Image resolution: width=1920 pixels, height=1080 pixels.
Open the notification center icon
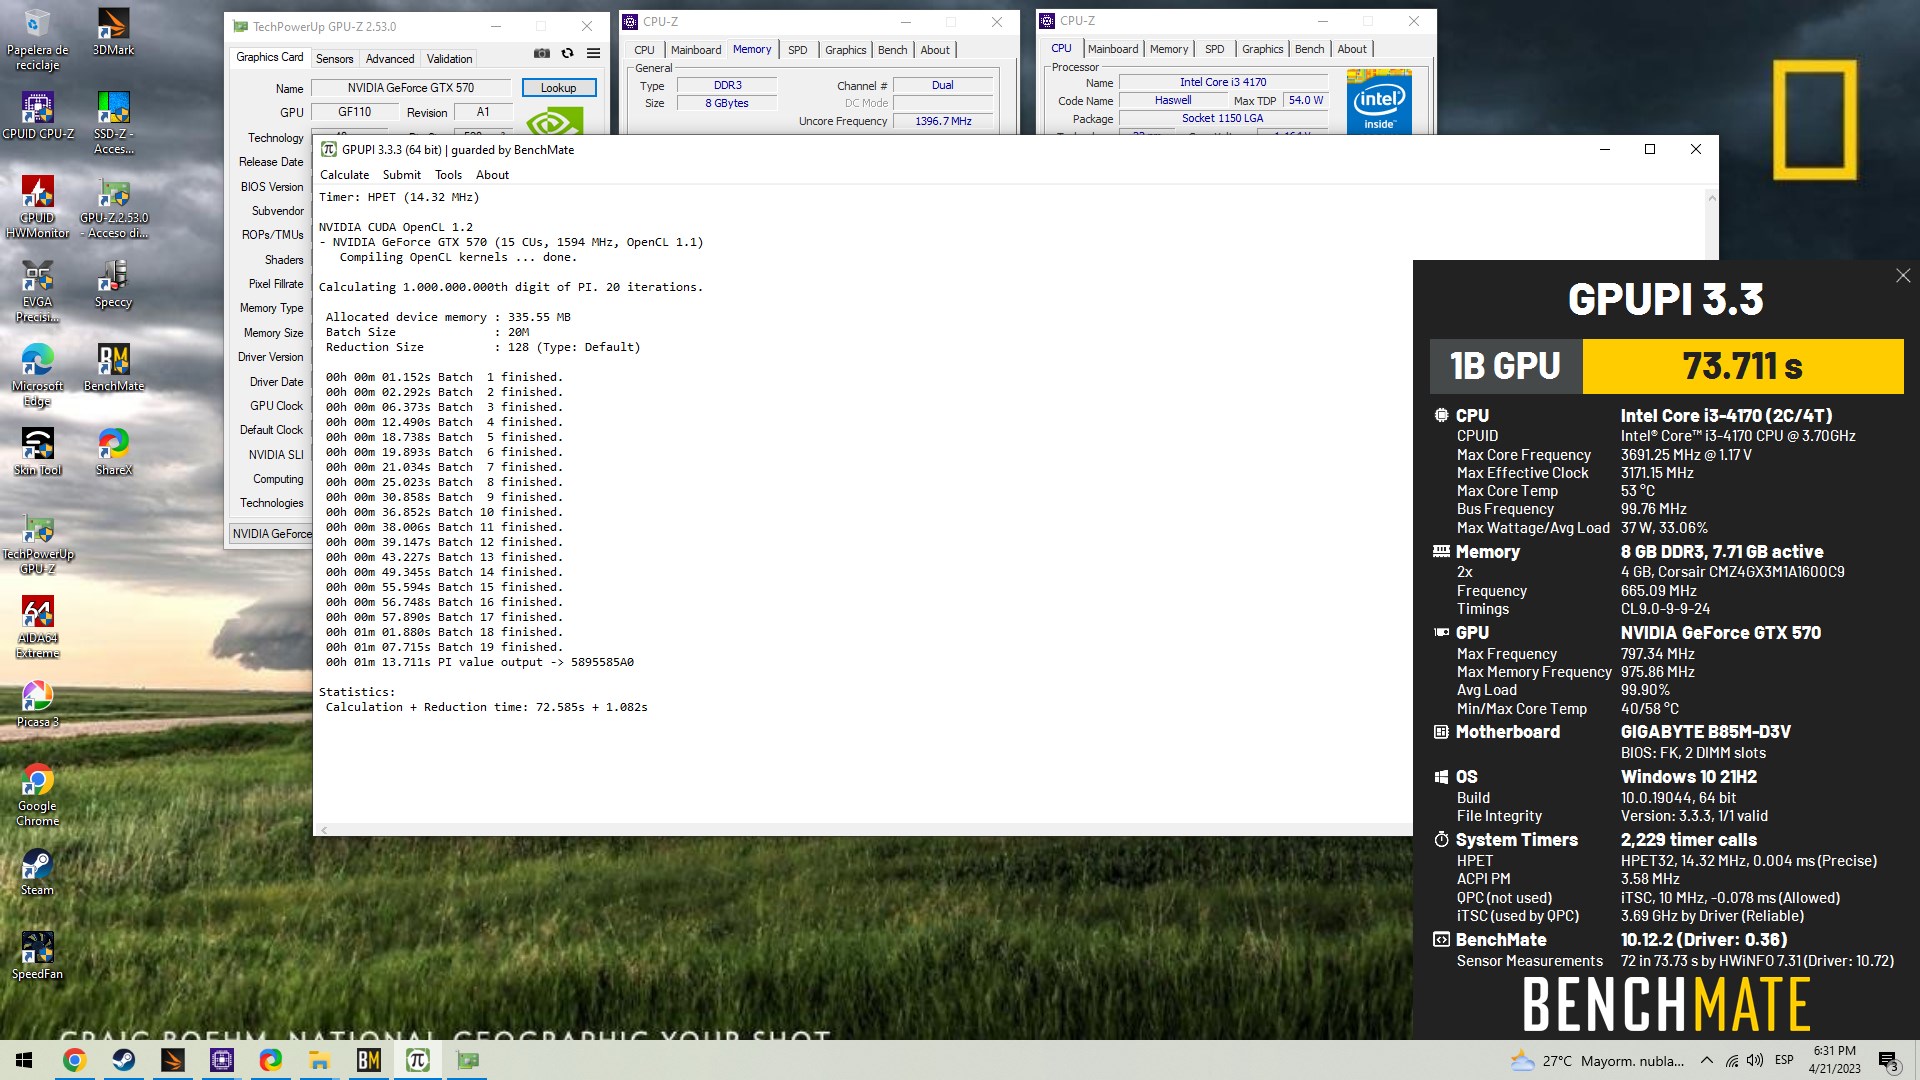click(x=1888, y=1061)
